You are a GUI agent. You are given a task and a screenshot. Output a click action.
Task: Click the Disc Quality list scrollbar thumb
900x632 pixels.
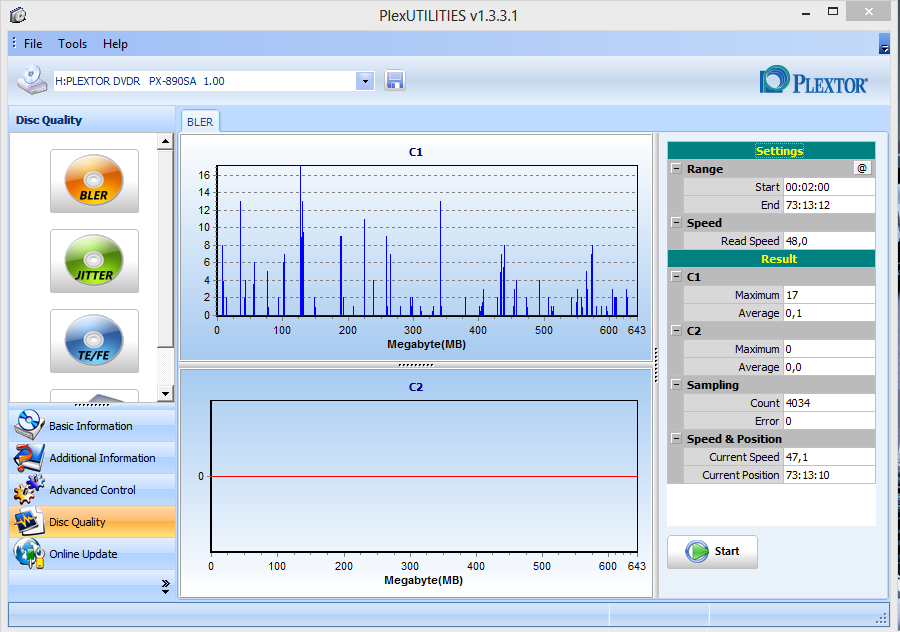[165, 249]
